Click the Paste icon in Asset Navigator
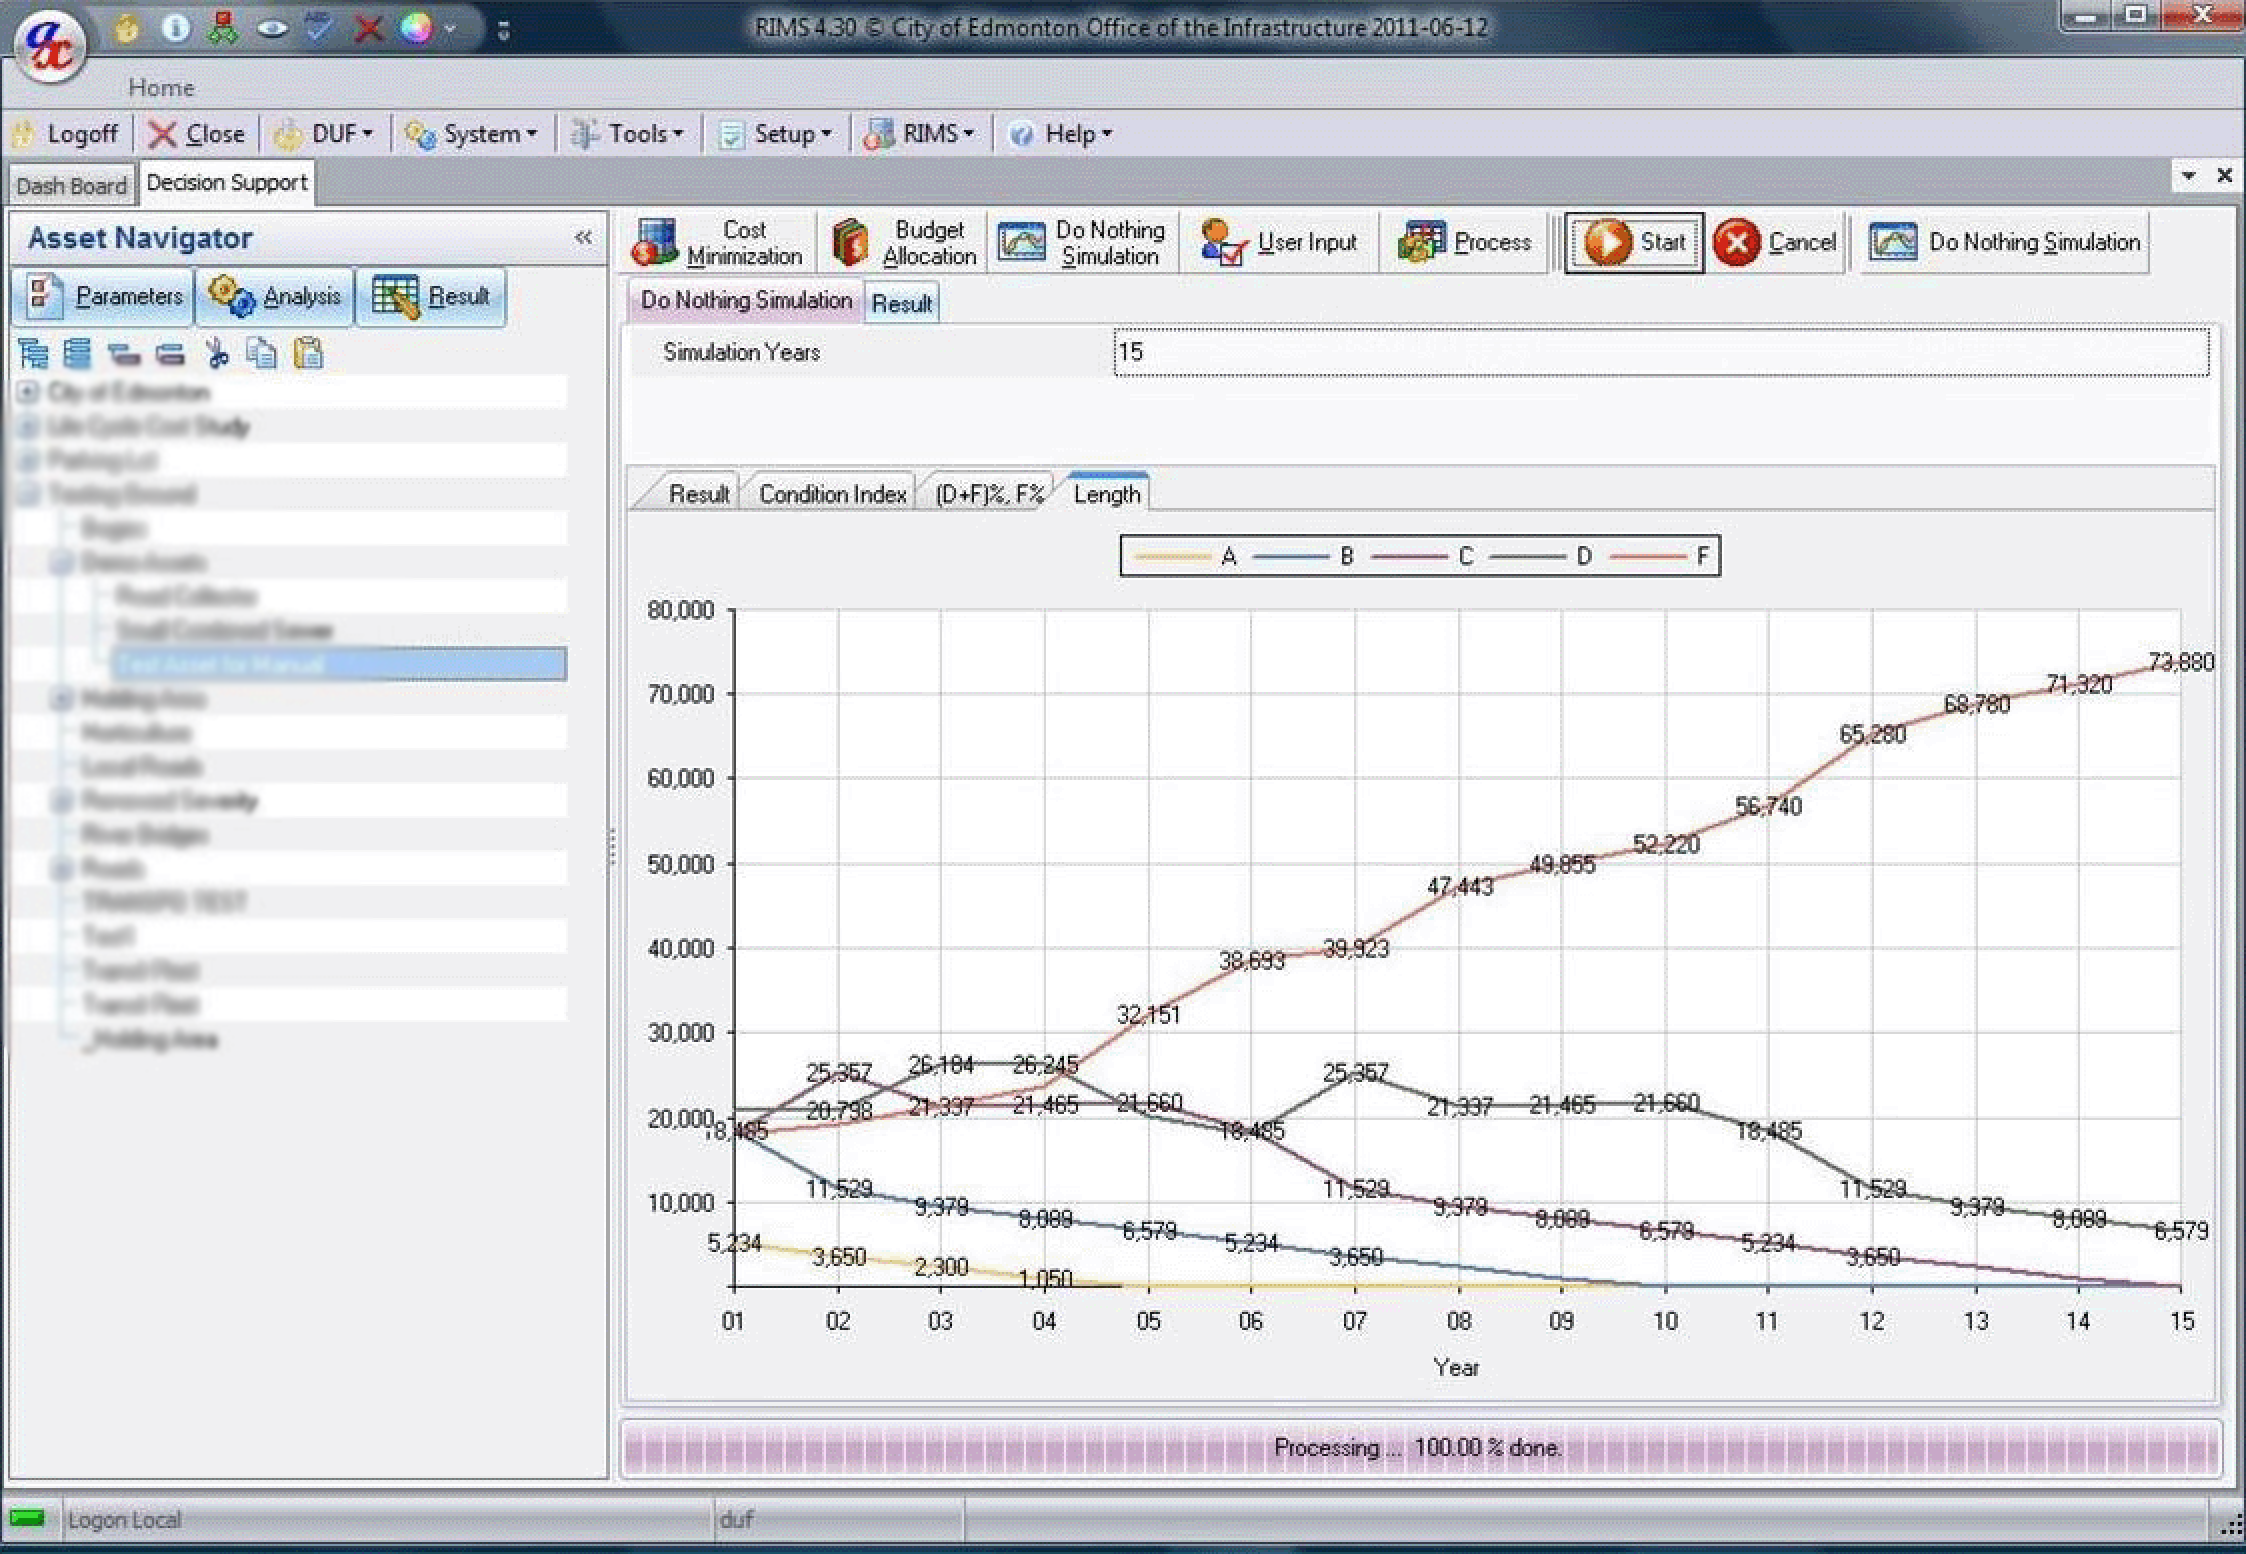The width and height of the screenshot is (2246, 1554). click(309, 353)
